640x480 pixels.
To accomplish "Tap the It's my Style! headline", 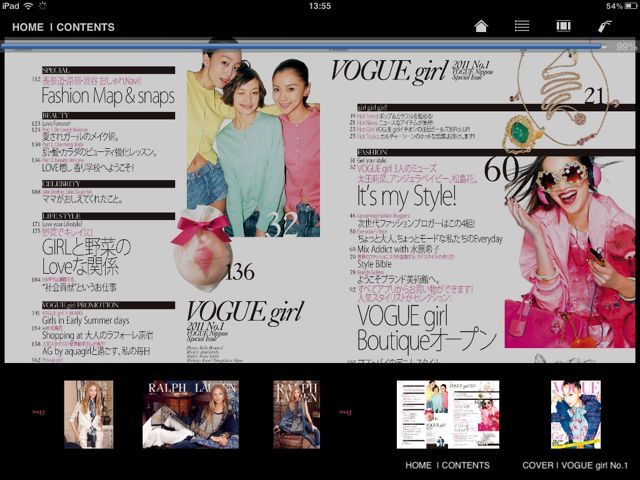I will click(x=406, y=196).
